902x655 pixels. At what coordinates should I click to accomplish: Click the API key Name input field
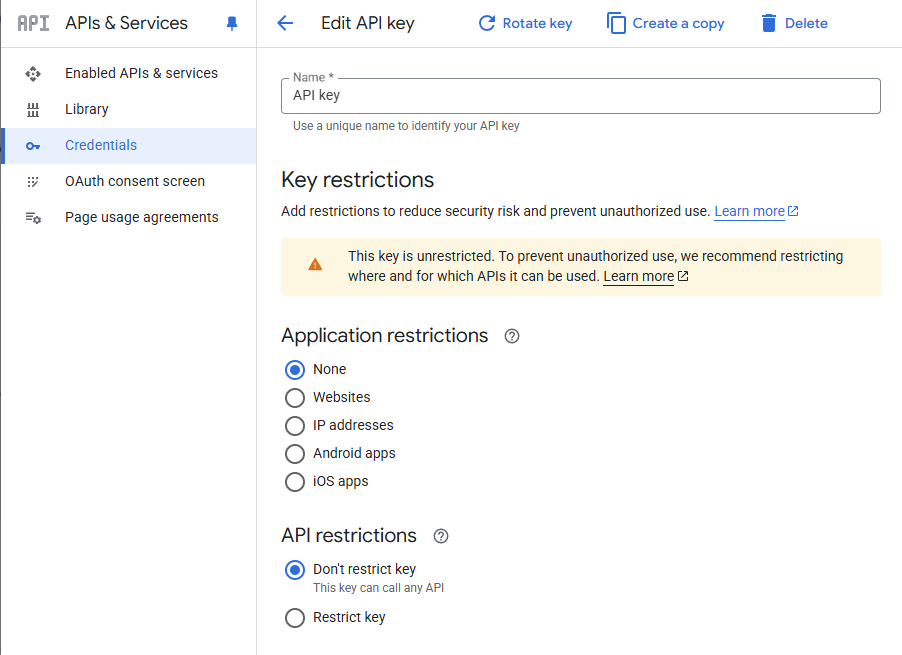(x=580, y=96)
